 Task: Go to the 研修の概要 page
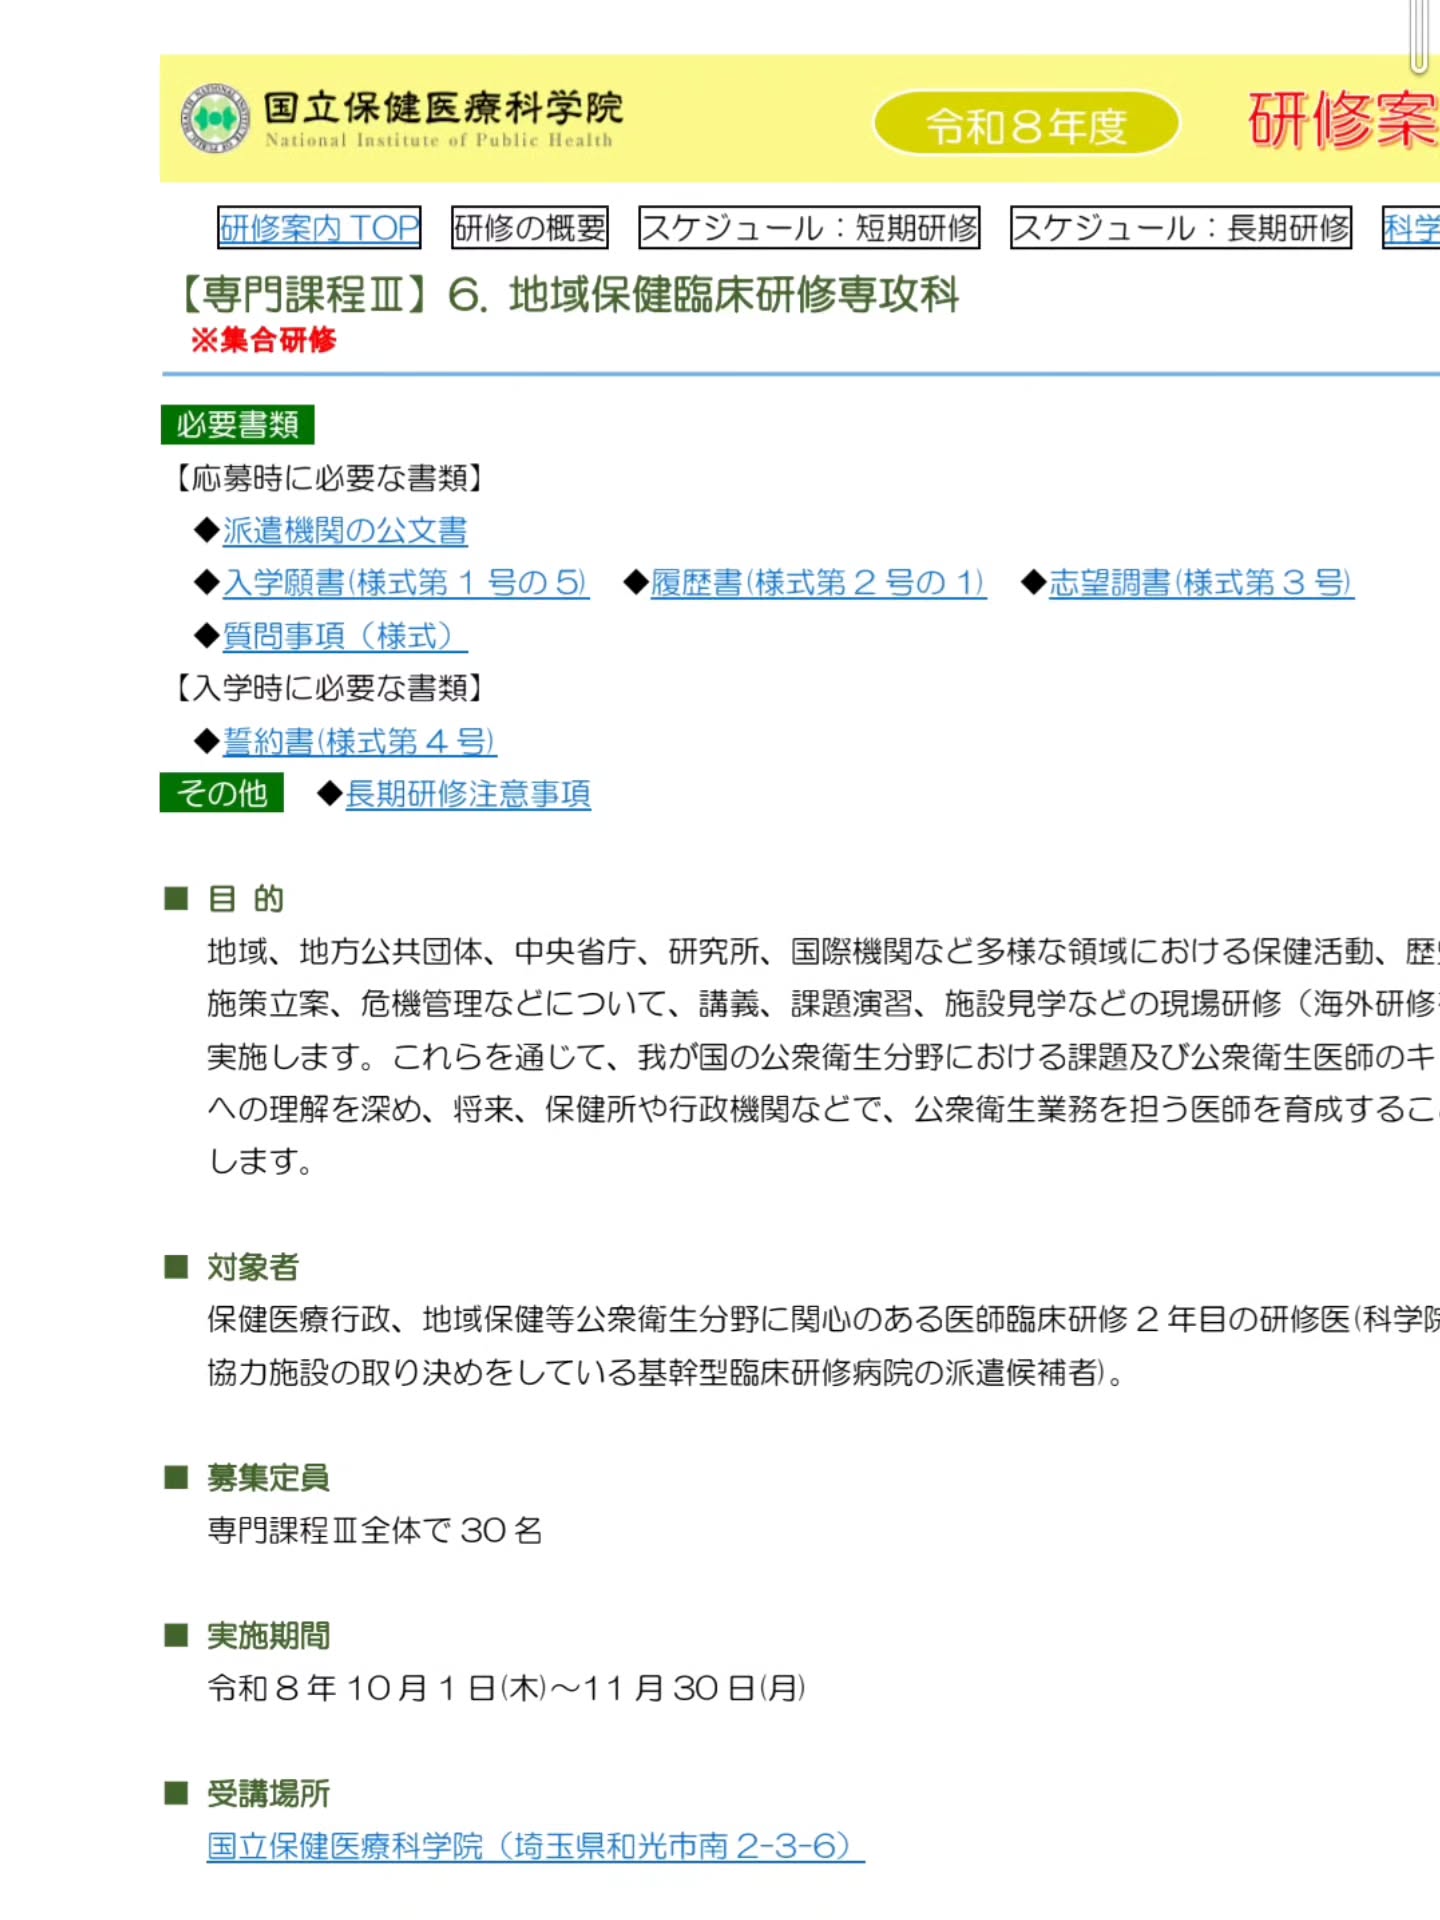coord(530,228)
